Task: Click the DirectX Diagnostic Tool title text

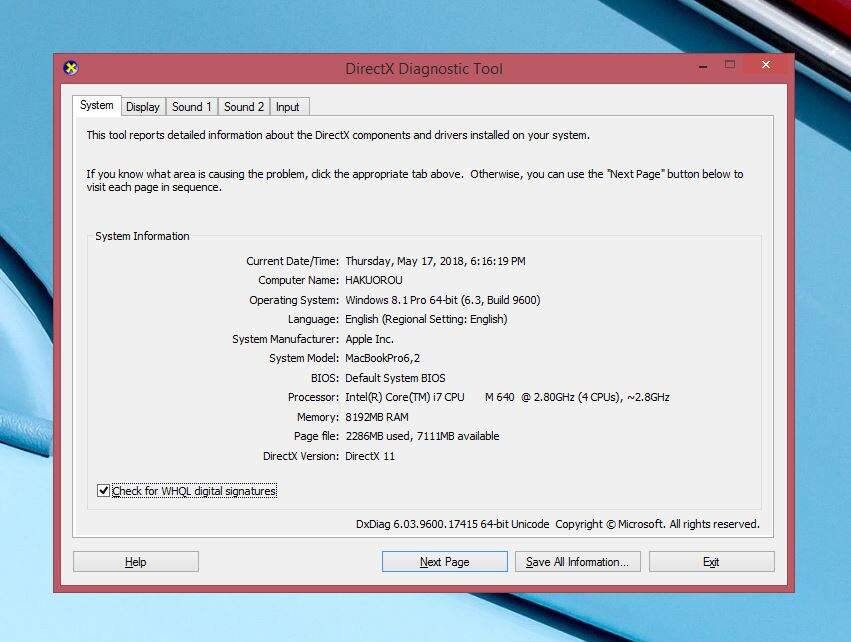Action: click(x=424, y=69)
